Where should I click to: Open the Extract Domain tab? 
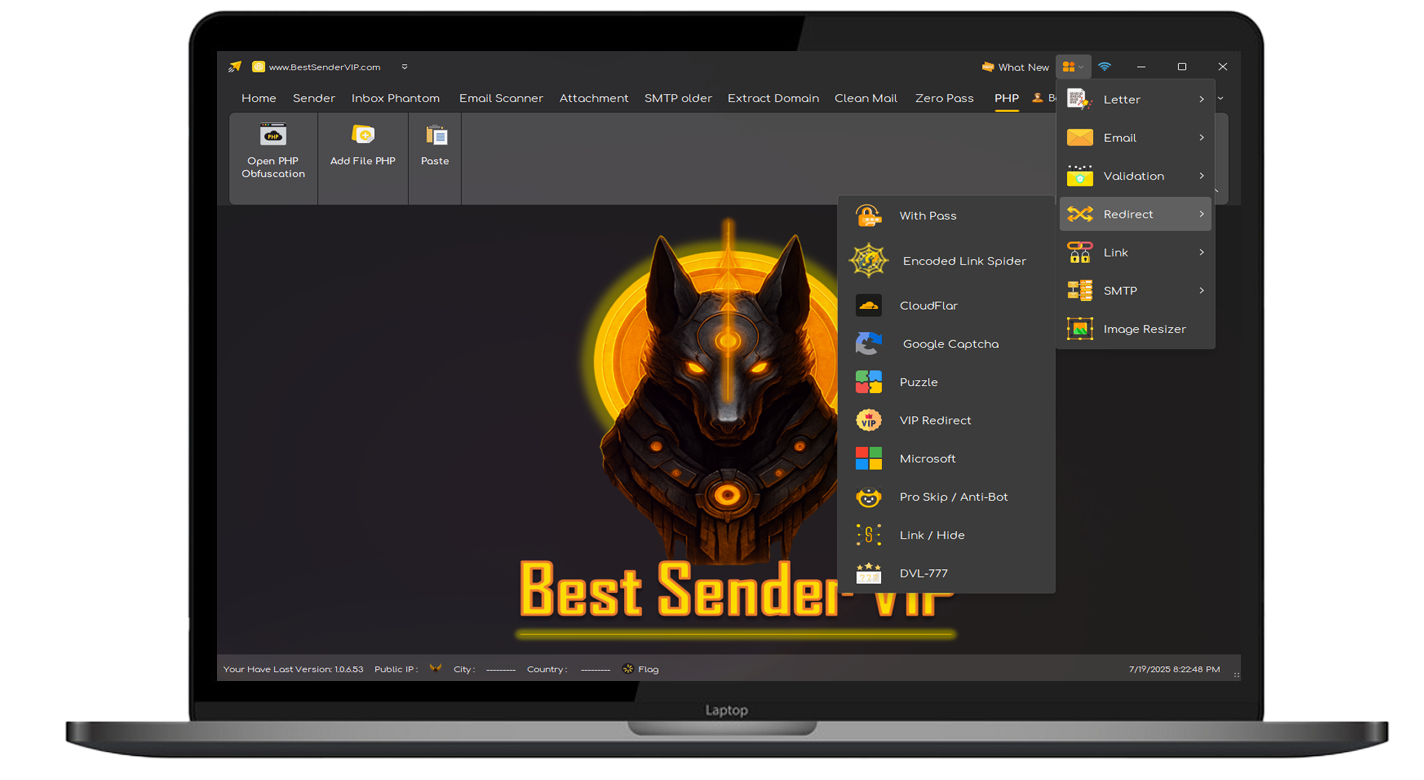pos(773,98)
